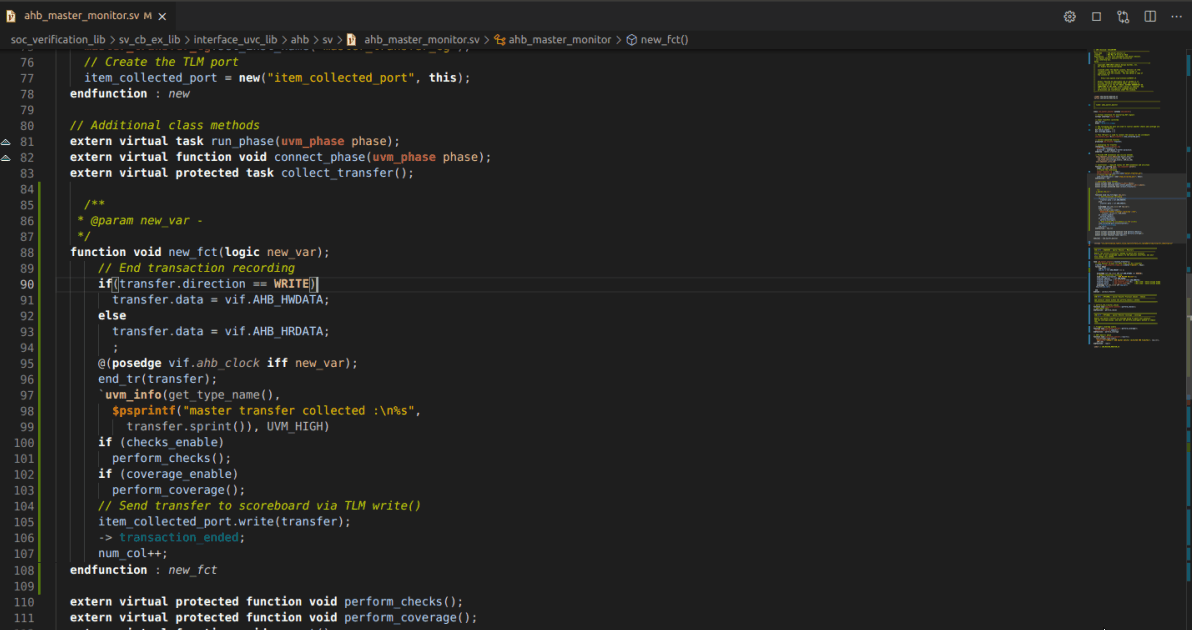1192x630 pixels.
Task: Click the highlighted minimap viewport slider
Action: pyautogui.click(x=1137, y=208)
